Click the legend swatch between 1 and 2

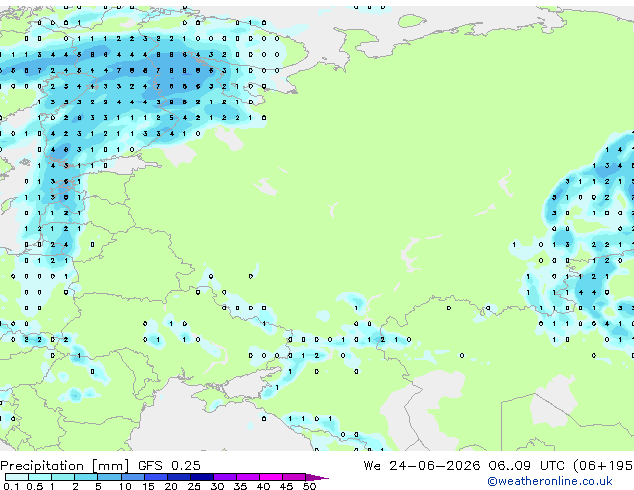(x=63, y=477)
